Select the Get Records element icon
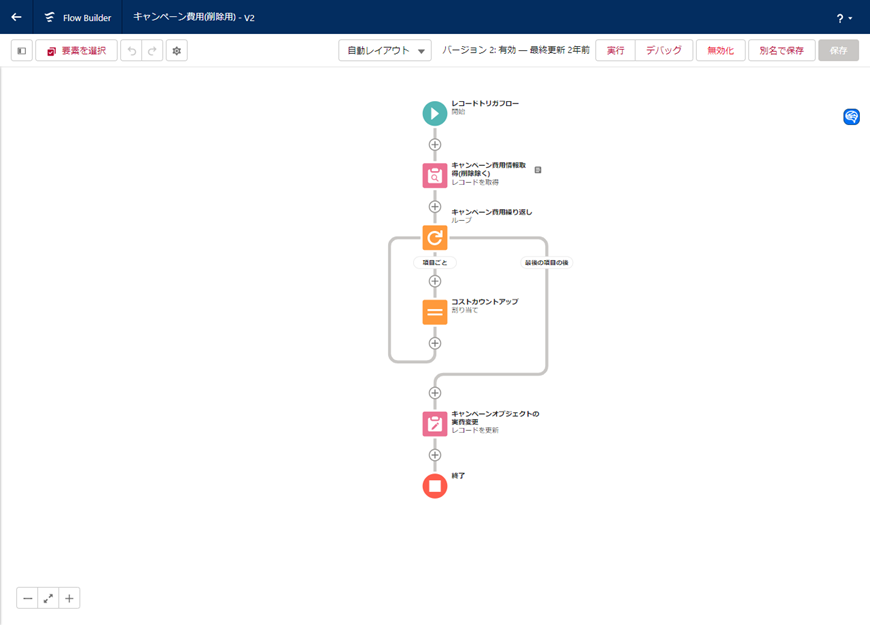 (x=434, y=176)
